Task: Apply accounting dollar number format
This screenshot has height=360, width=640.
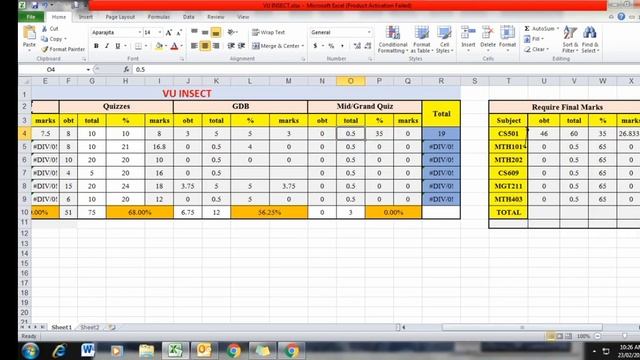Action: tap(315, 46)
